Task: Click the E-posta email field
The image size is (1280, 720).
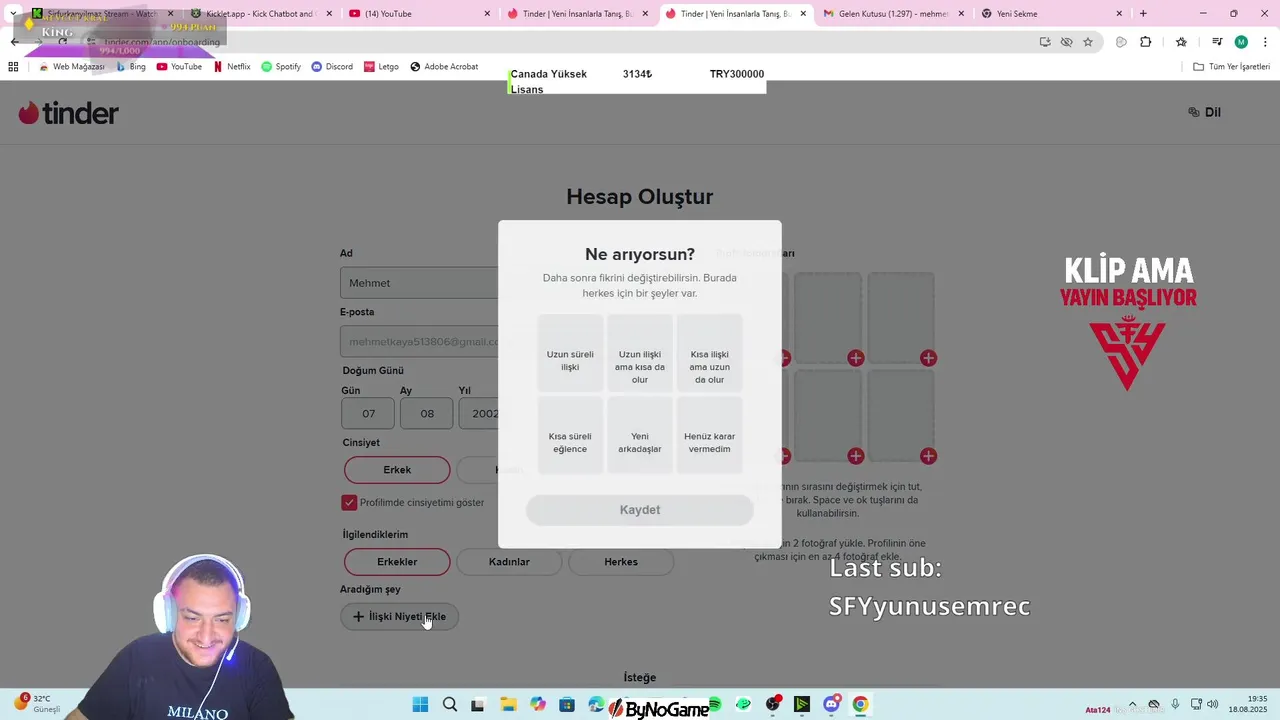Action: coord(420,342)
